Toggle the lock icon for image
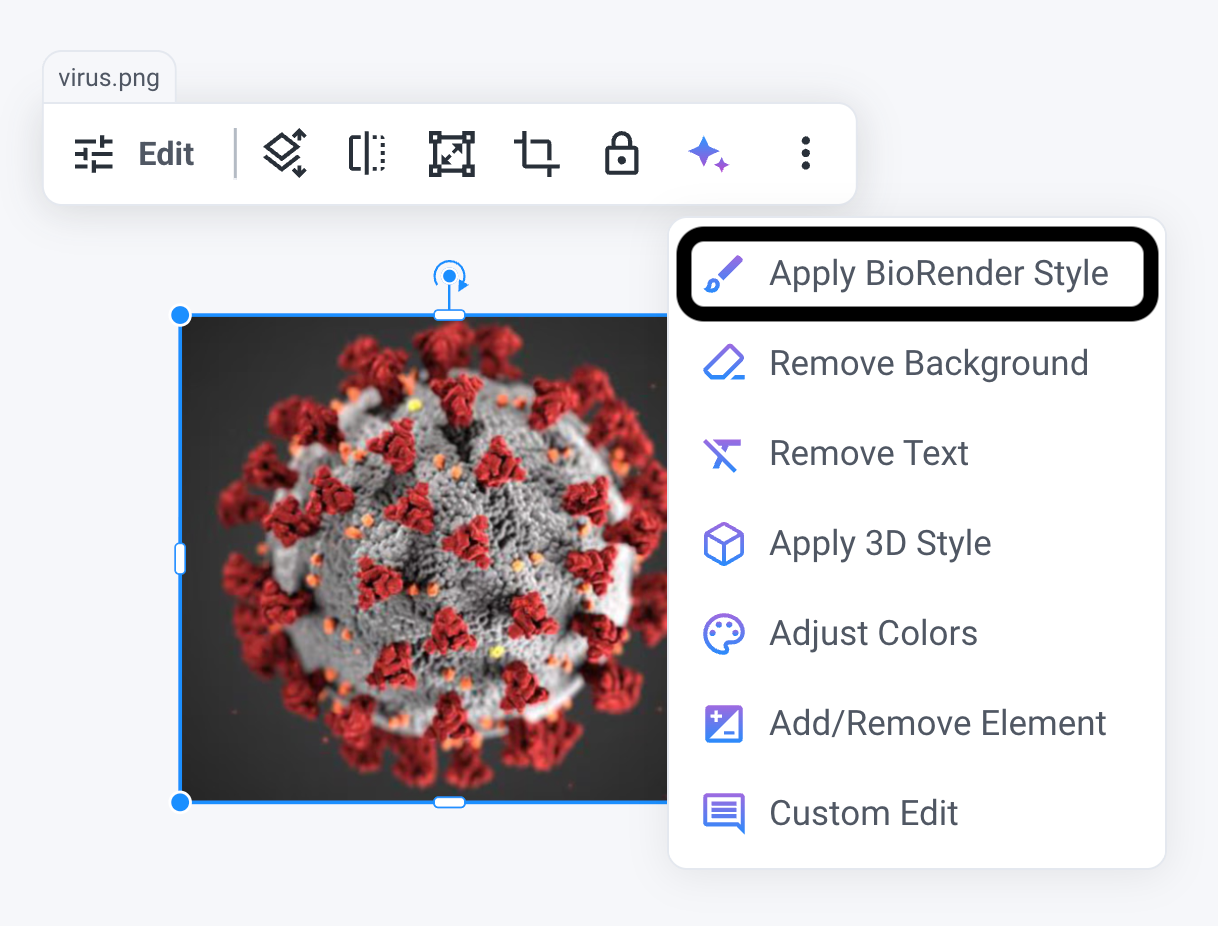The height and width of the screenshot is (926, 1218). pos(621,154)
